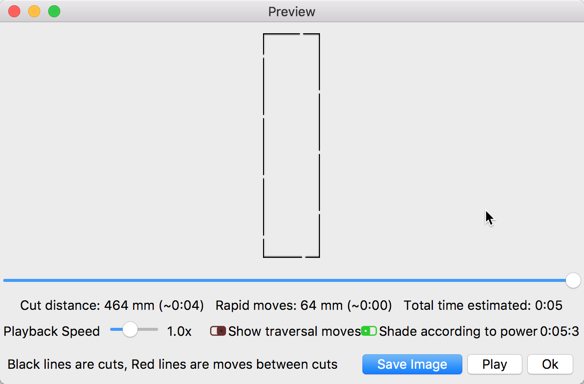Confirm with the Ok button
The height and width of the screenshot is (384, 584).
550,364
